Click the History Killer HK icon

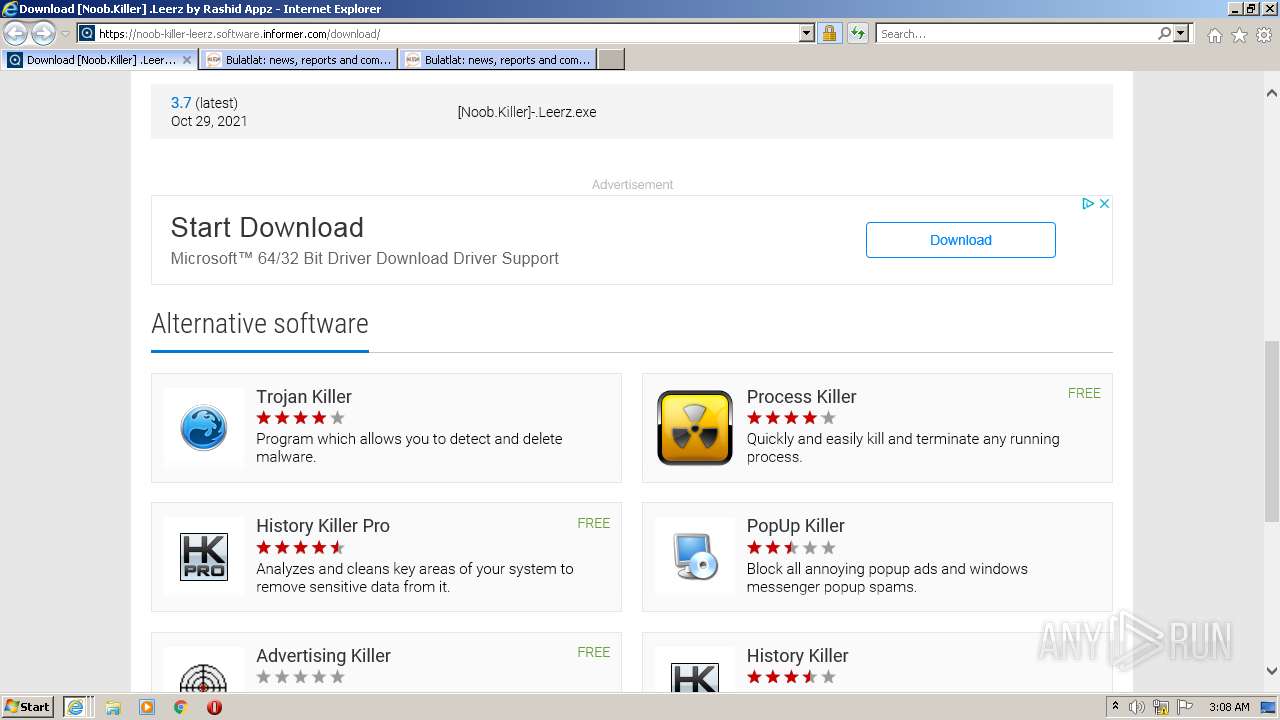pyautogui.click(x=695, y=675)
